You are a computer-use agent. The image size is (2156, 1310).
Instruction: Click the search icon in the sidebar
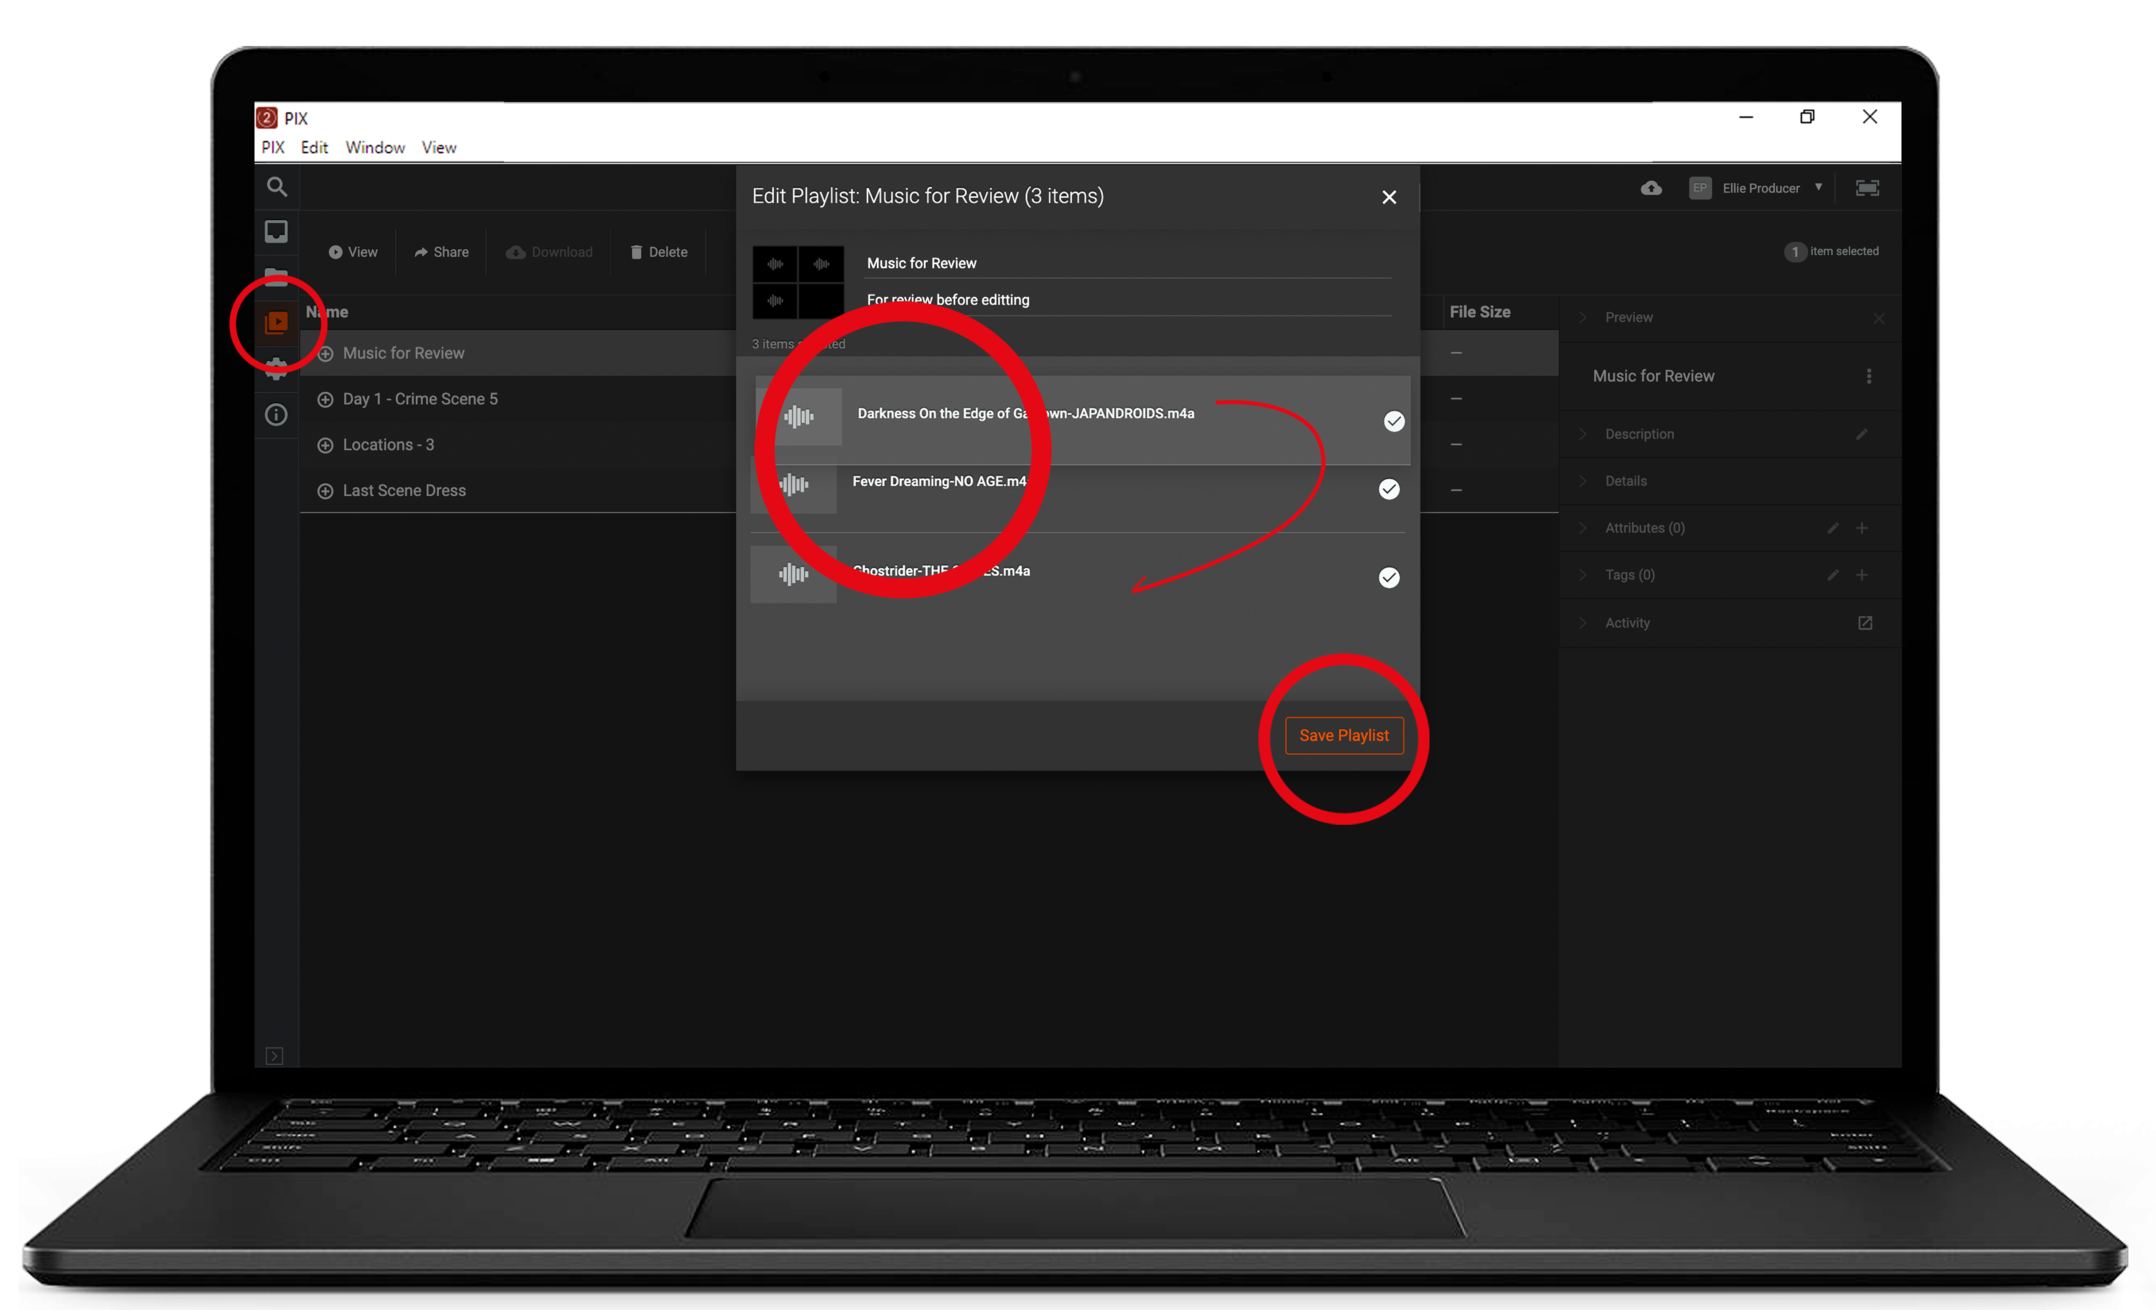[x=277, y=187]
